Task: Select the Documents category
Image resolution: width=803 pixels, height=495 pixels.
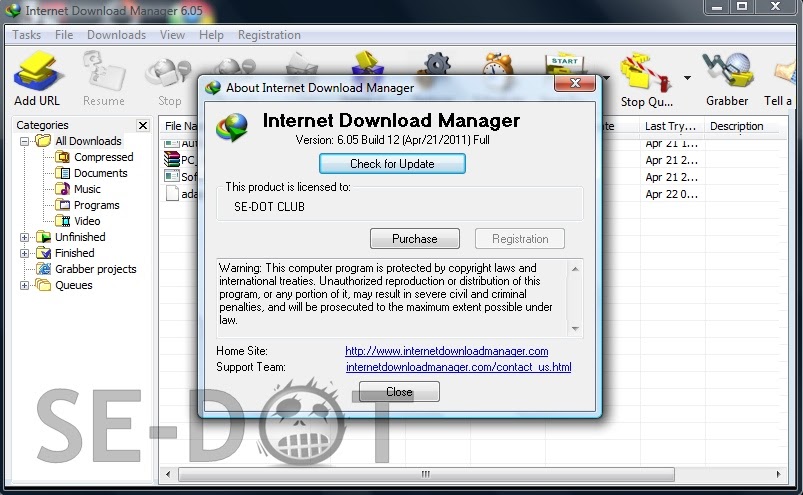Action: [91, 173]
